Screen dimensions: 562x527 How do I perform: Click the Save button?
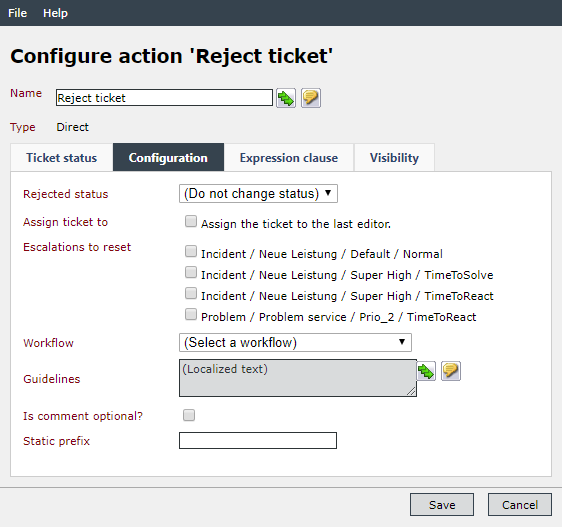(442, 505)
